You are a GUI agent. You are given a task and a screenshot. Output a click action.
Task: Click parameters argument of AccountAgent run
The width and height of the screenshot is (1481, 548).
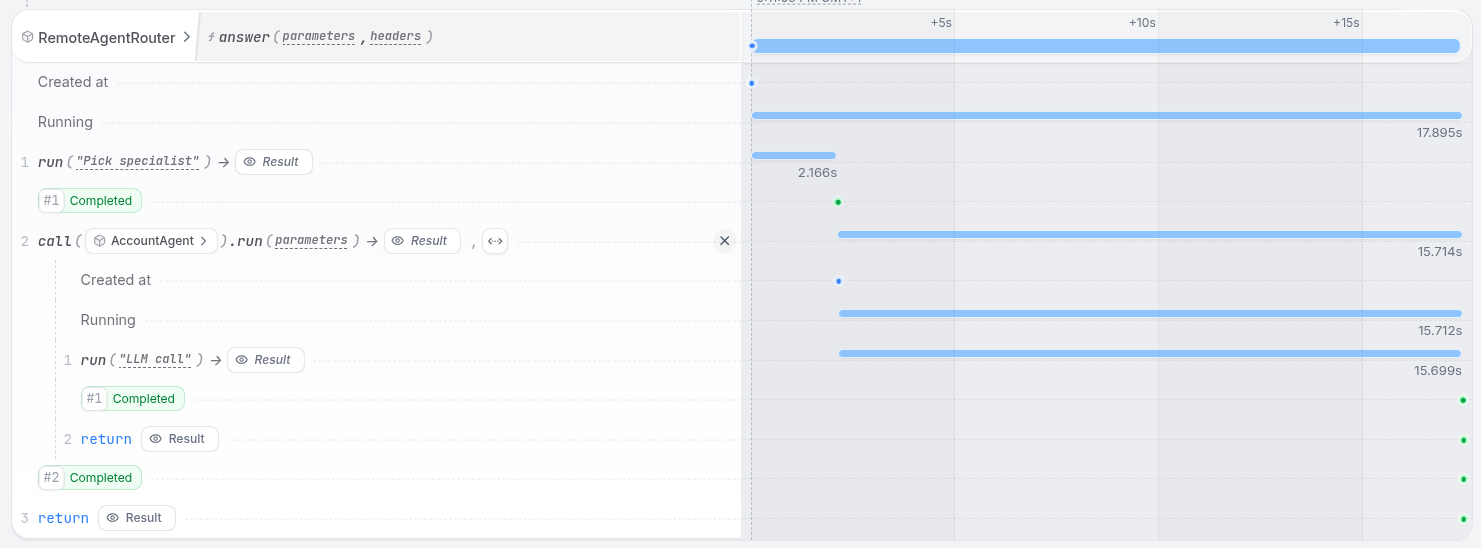click(311, 241)
